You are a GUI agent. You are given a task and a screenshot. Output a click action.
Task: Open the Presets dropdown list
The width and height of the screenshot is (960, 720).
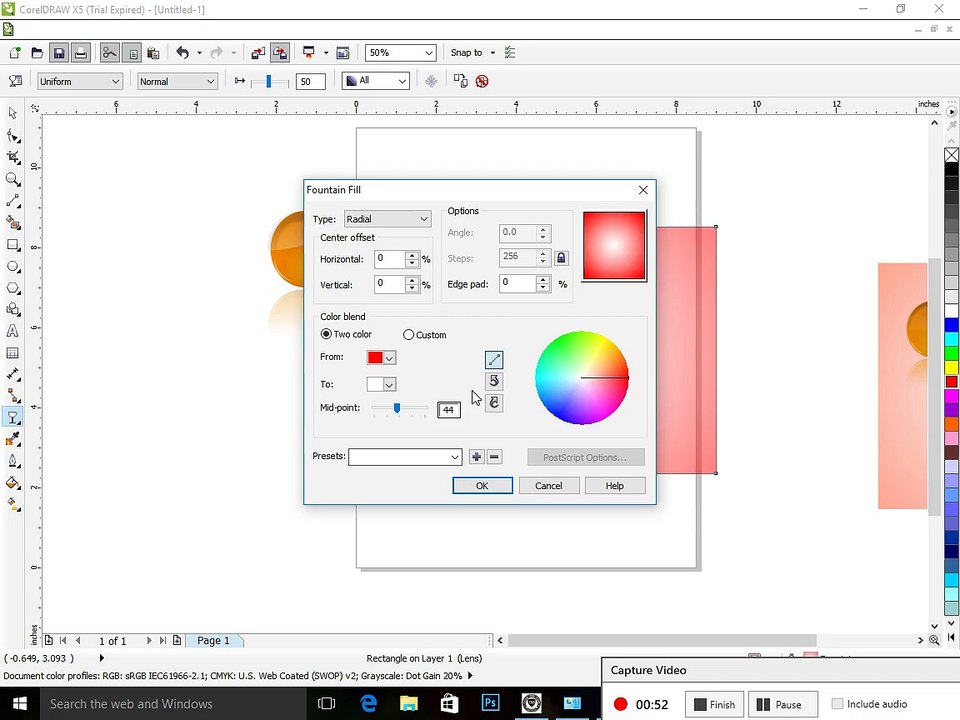(x=405, y=457)
